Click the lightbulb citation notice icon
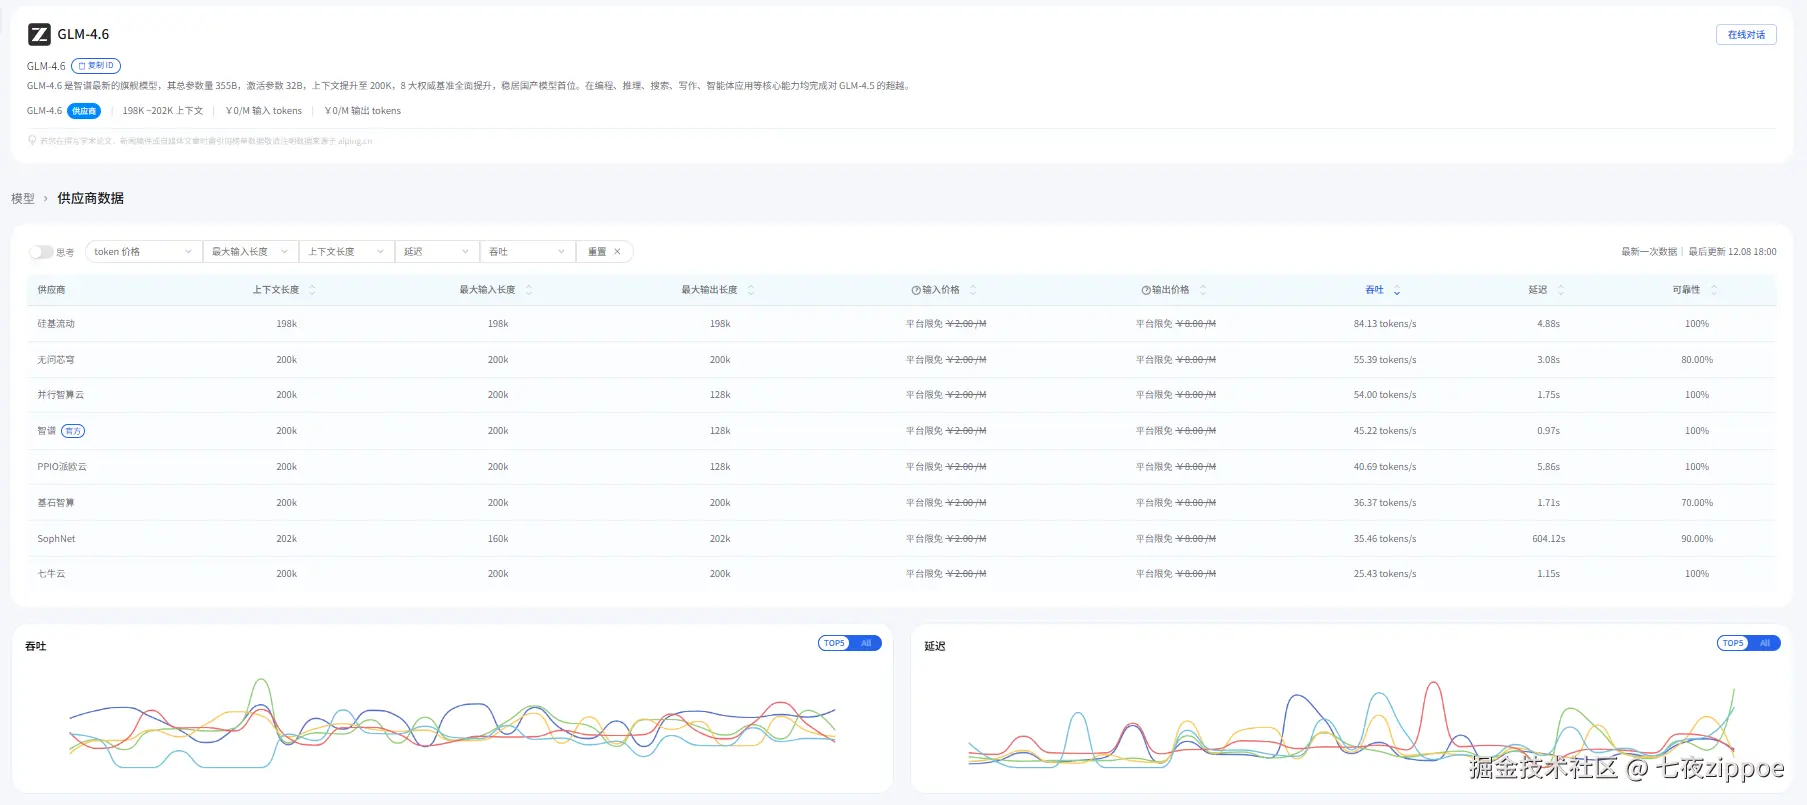The width and height of the screenshot is (1807, 805). pyautogui.click(x=32, y=141)
